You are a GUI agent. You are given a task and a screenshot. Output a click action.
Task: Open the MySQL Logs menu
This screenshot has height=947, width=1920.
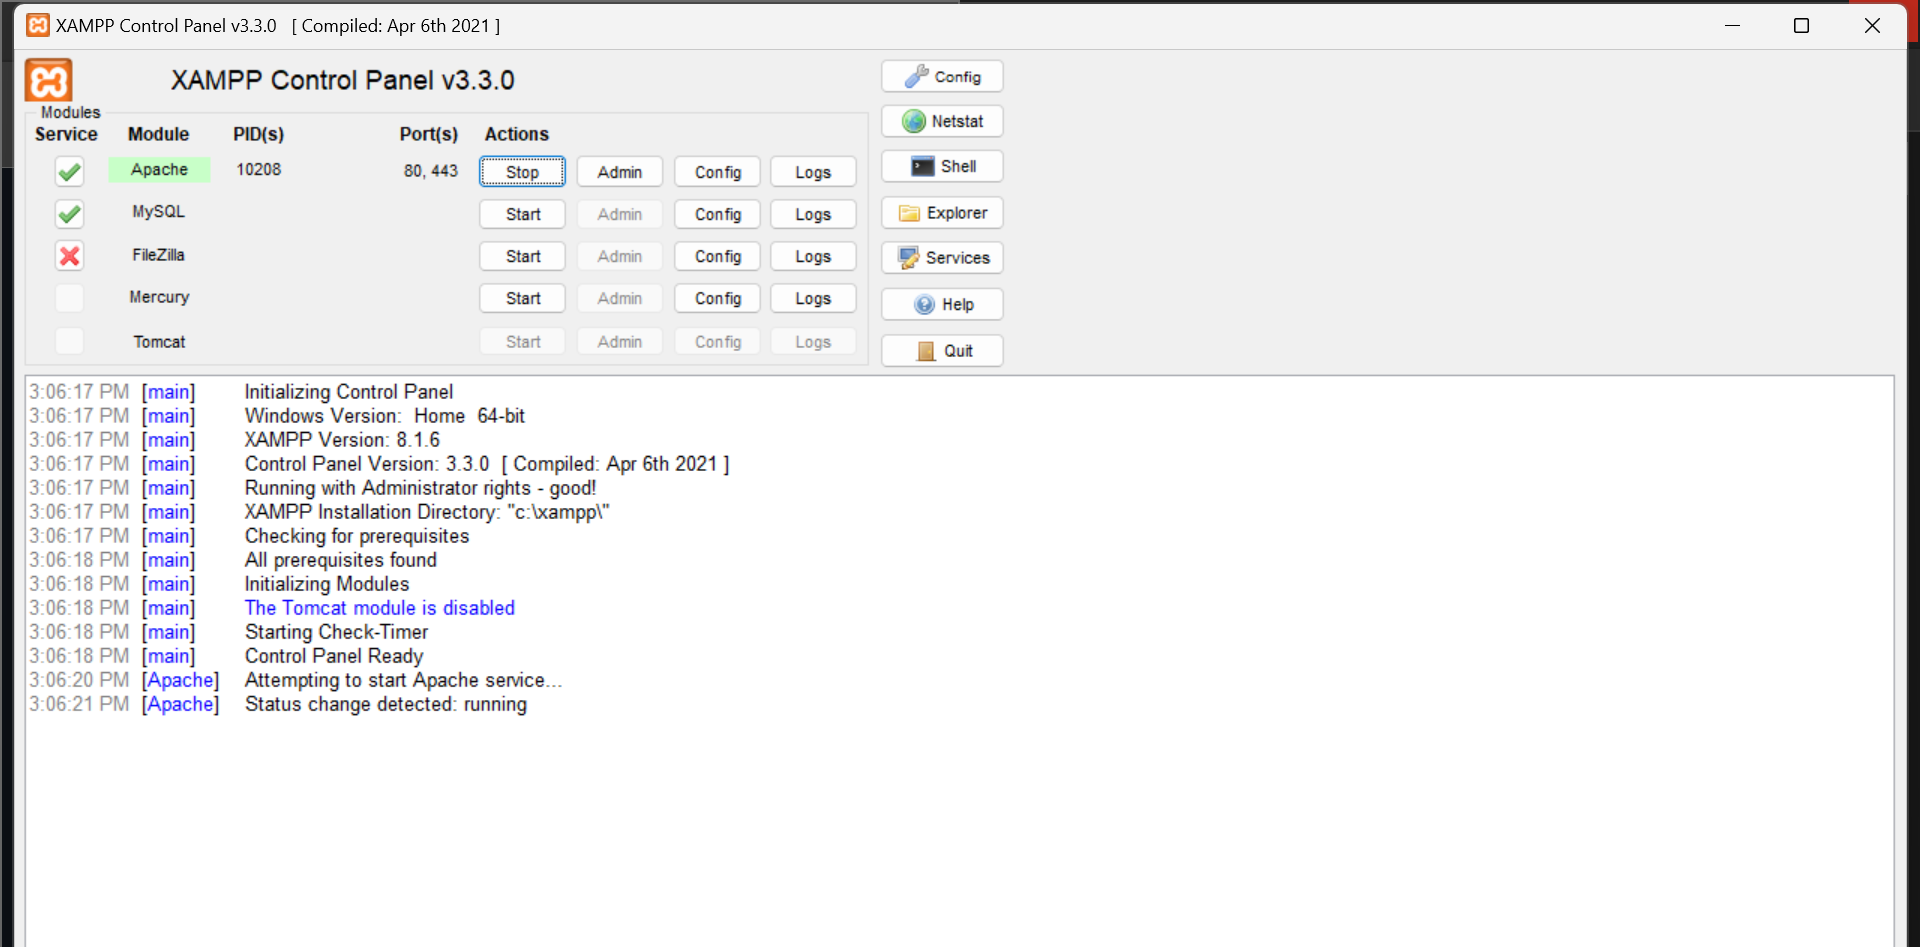(813, 214)
